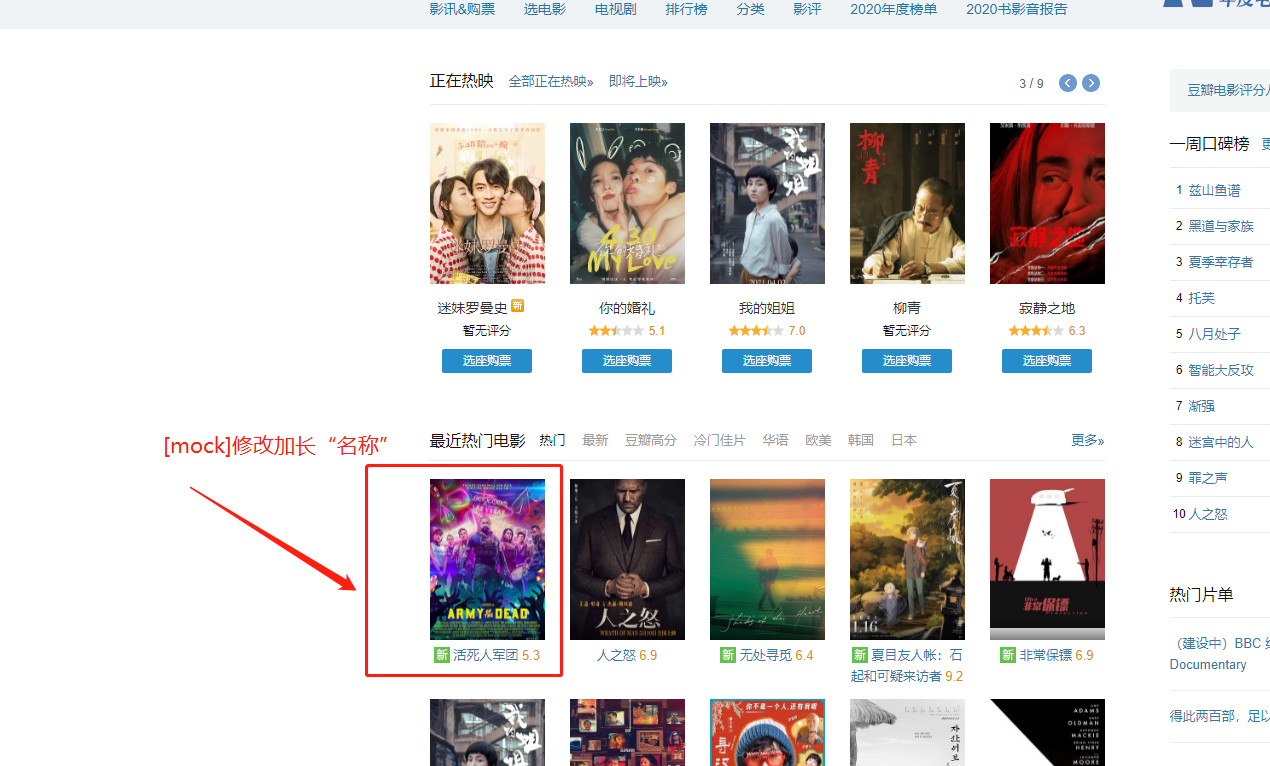Click 选座购票 button under 你的婚礼
Viewport: 1270px width, 766px height.
click(627, 361)
